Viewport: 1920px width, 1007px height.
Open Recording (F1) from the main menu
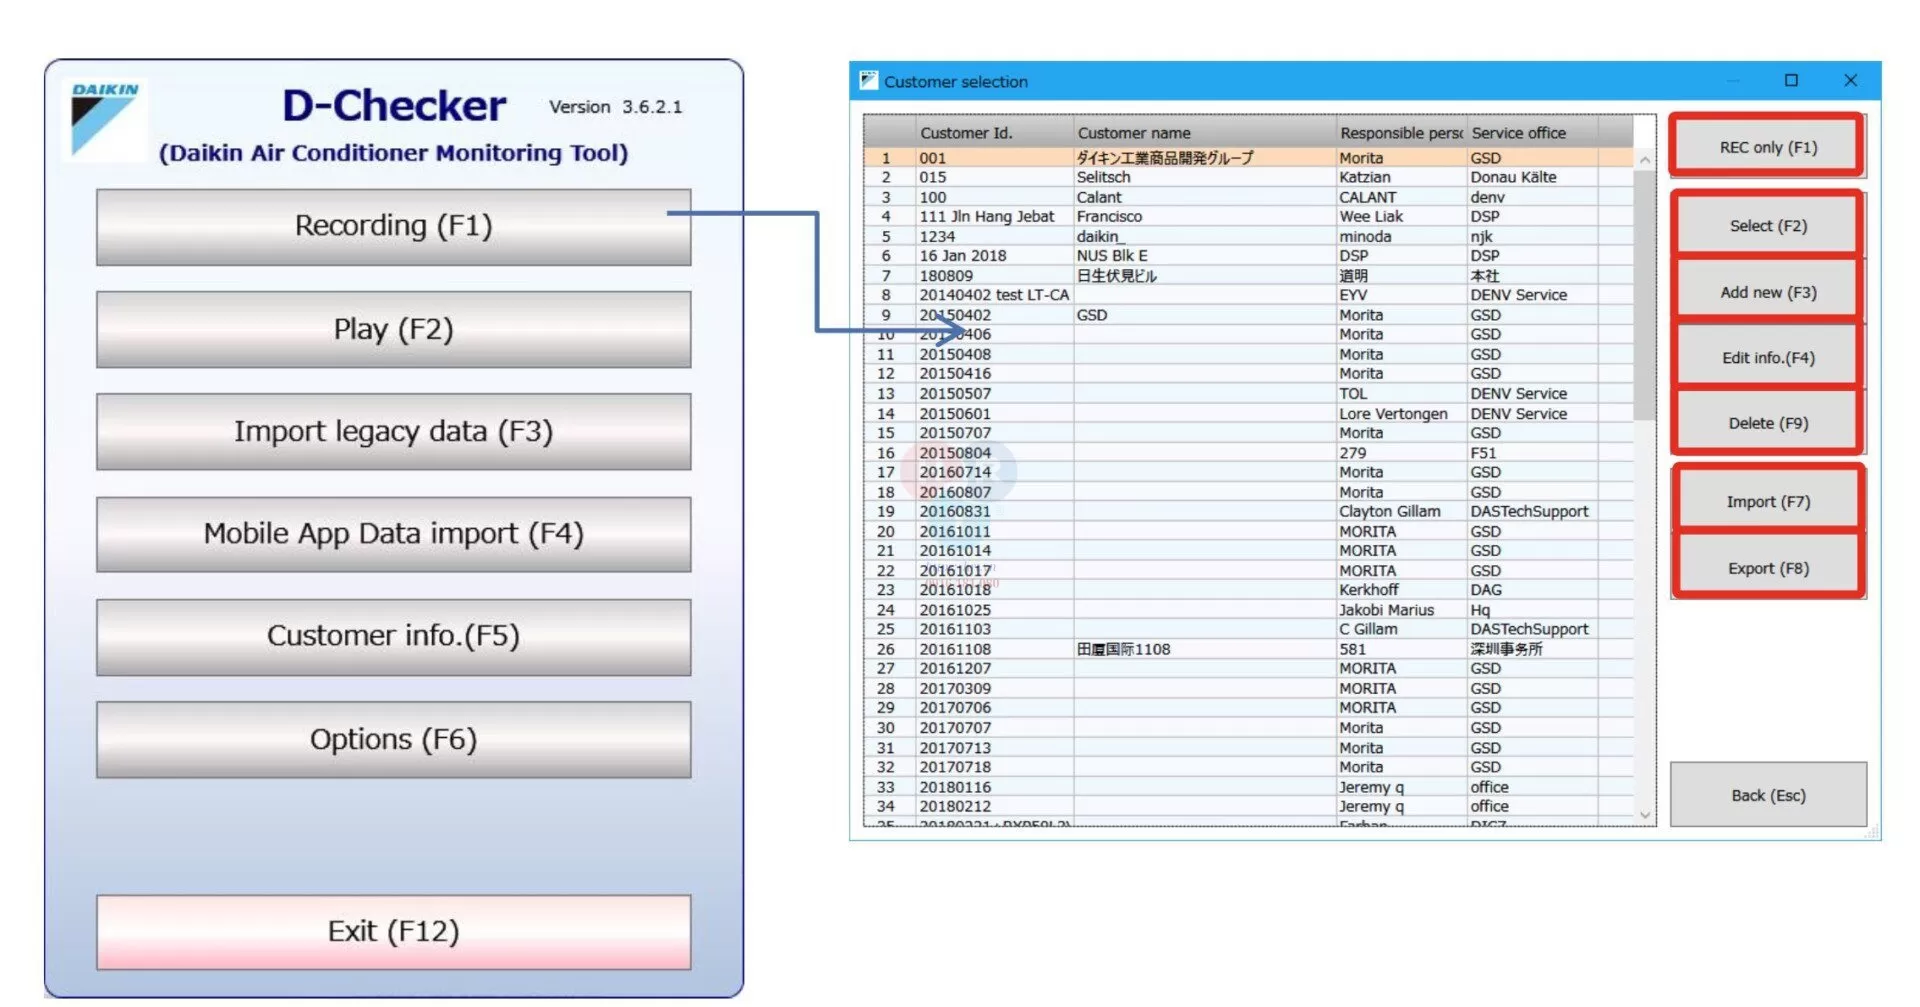point(392,226)
